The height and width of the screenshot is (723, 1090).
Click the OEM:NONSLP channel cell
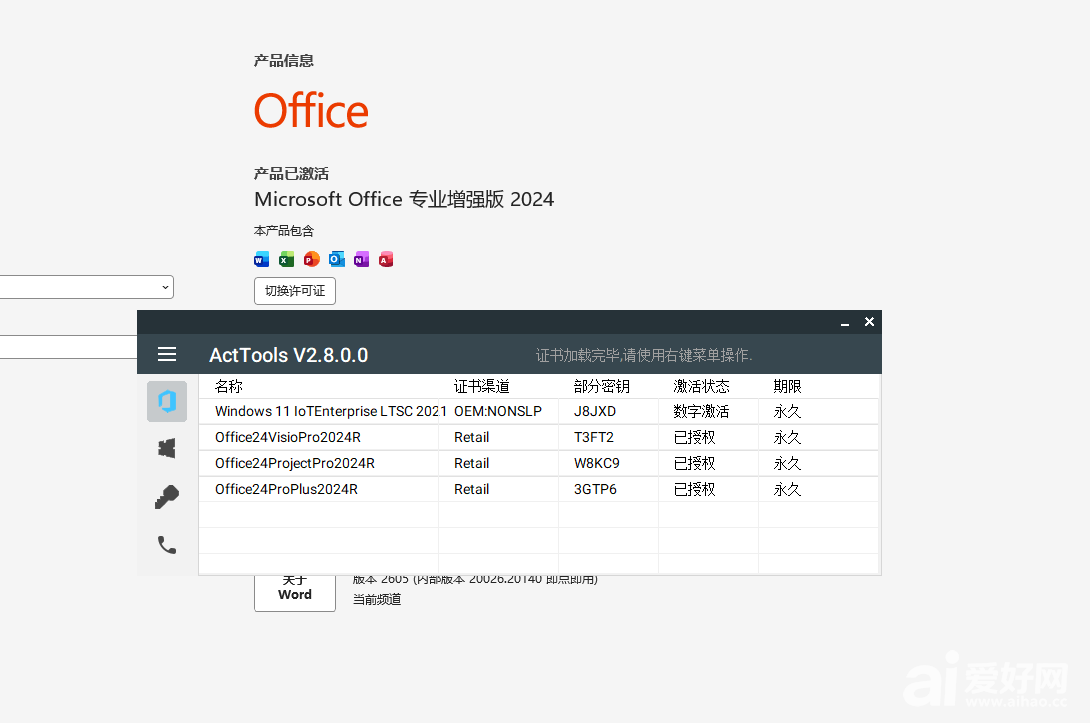coord(498,412)
